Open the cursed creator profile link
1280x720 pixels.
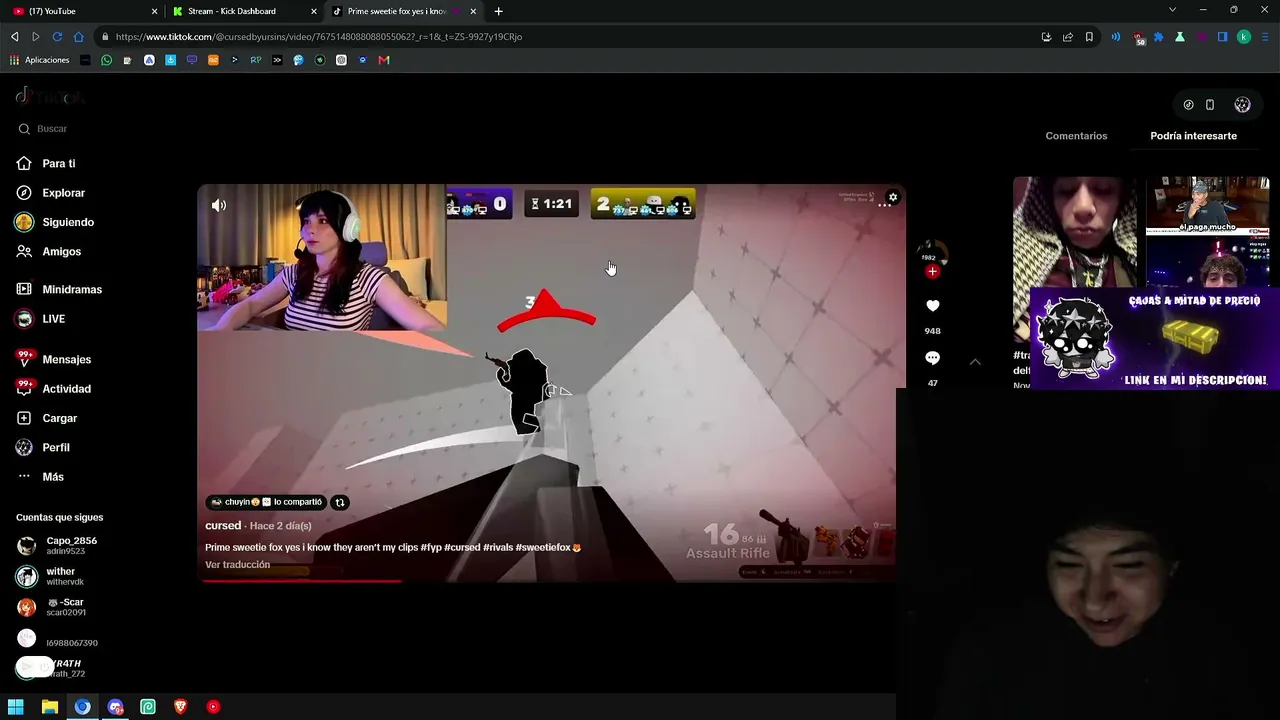click(223, 525)
